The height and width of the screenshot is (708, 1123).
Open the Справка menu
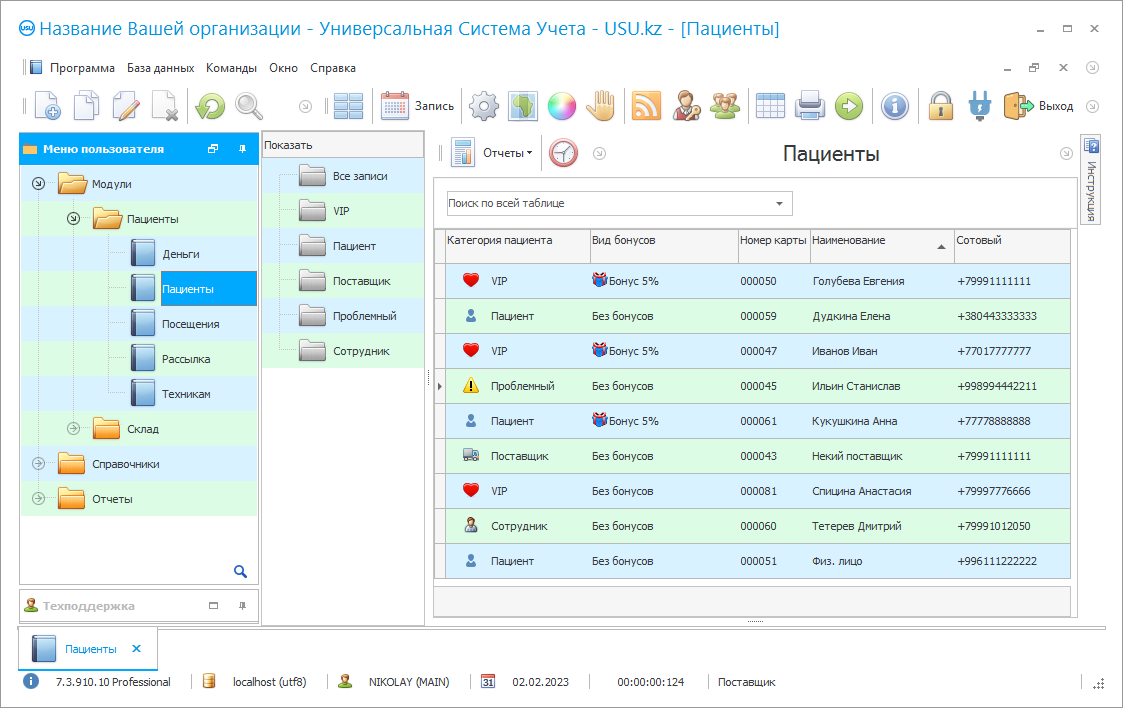coord(333,68)
